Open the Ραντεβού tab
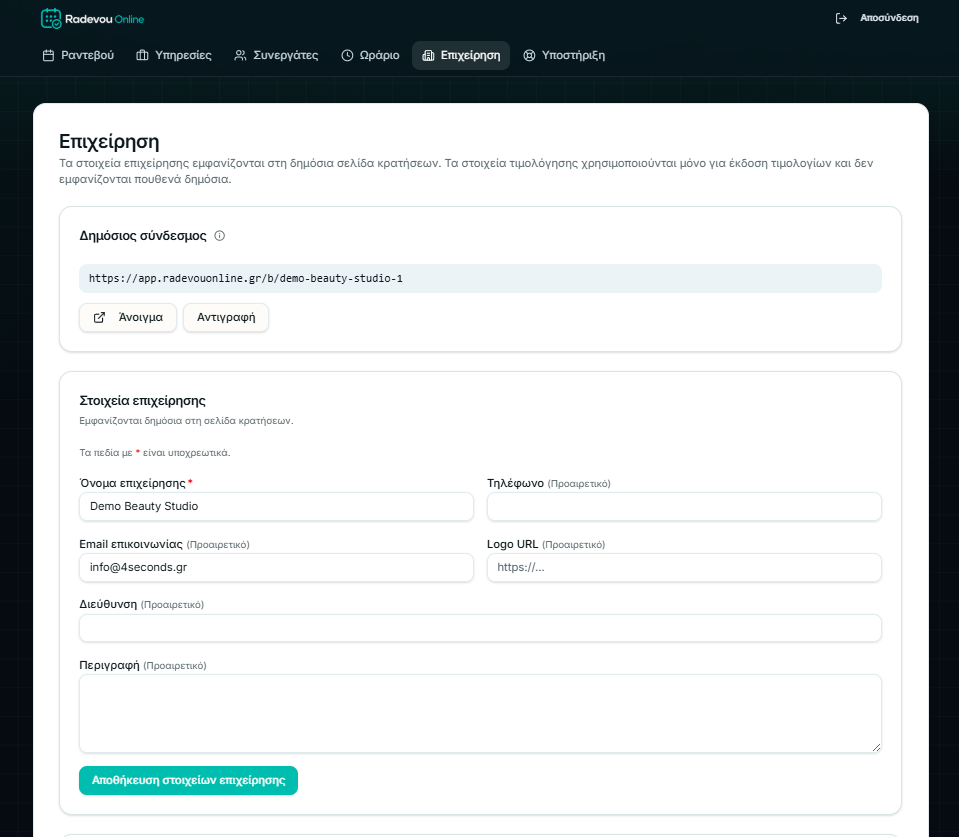This screenshot has width=959, height=837. tap(78, 56)
